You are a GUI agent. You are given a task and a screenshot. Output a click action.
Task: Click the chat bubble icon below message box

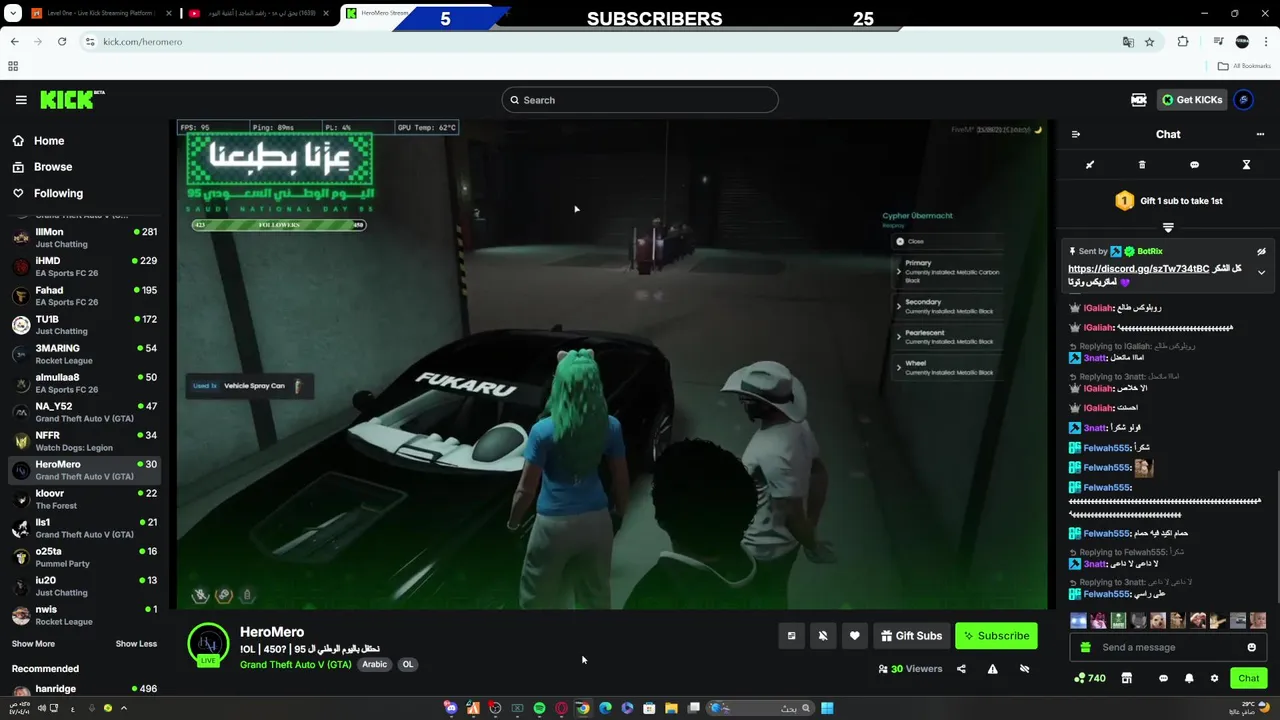coord(1163,678)
